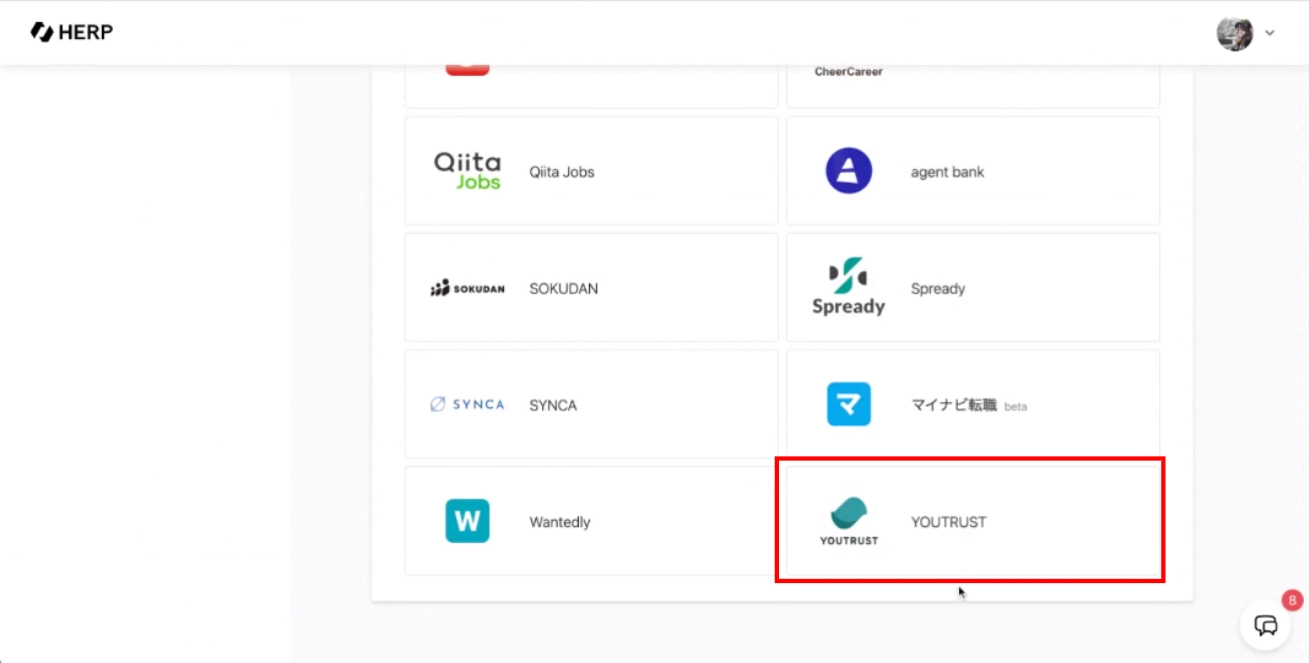Click the agent bank circular logo
The image size is (1309, 663).
pos(849,171)
